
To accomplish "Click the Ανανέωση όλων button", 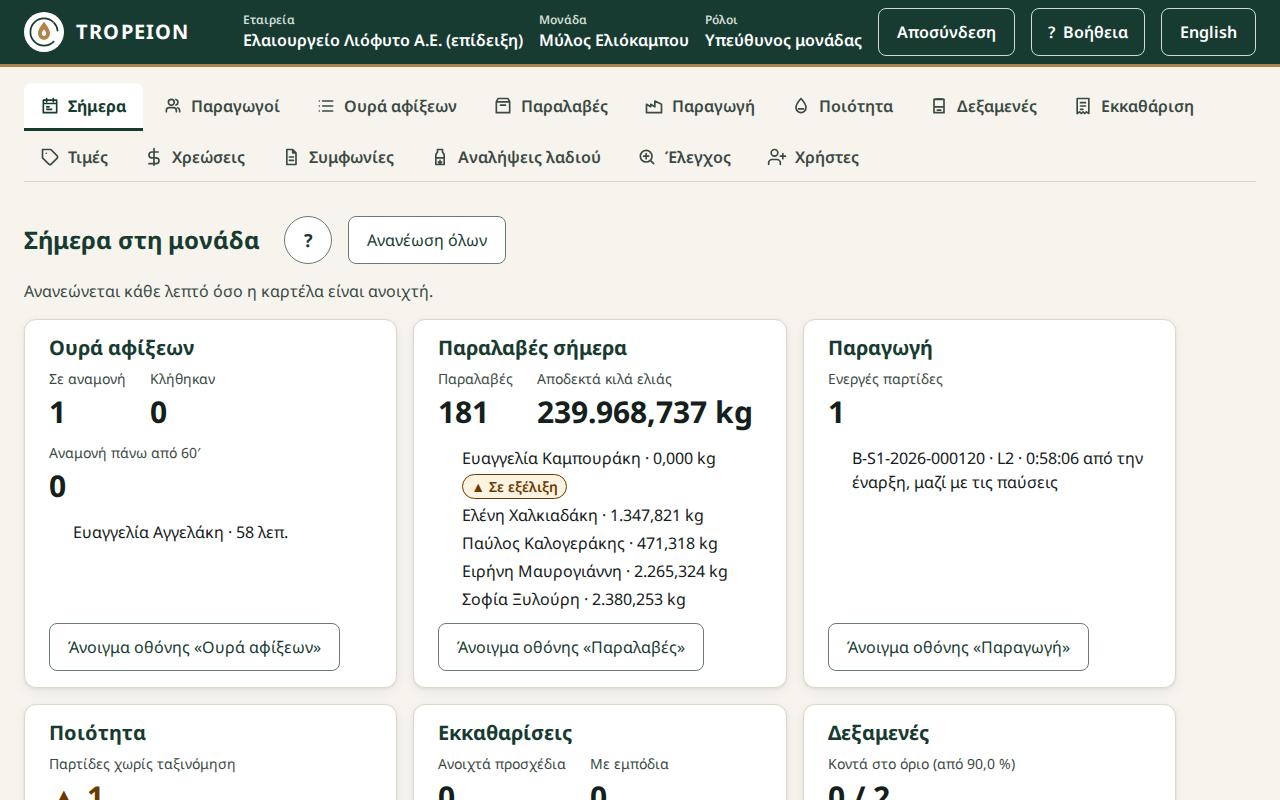I will pos(427,240).
